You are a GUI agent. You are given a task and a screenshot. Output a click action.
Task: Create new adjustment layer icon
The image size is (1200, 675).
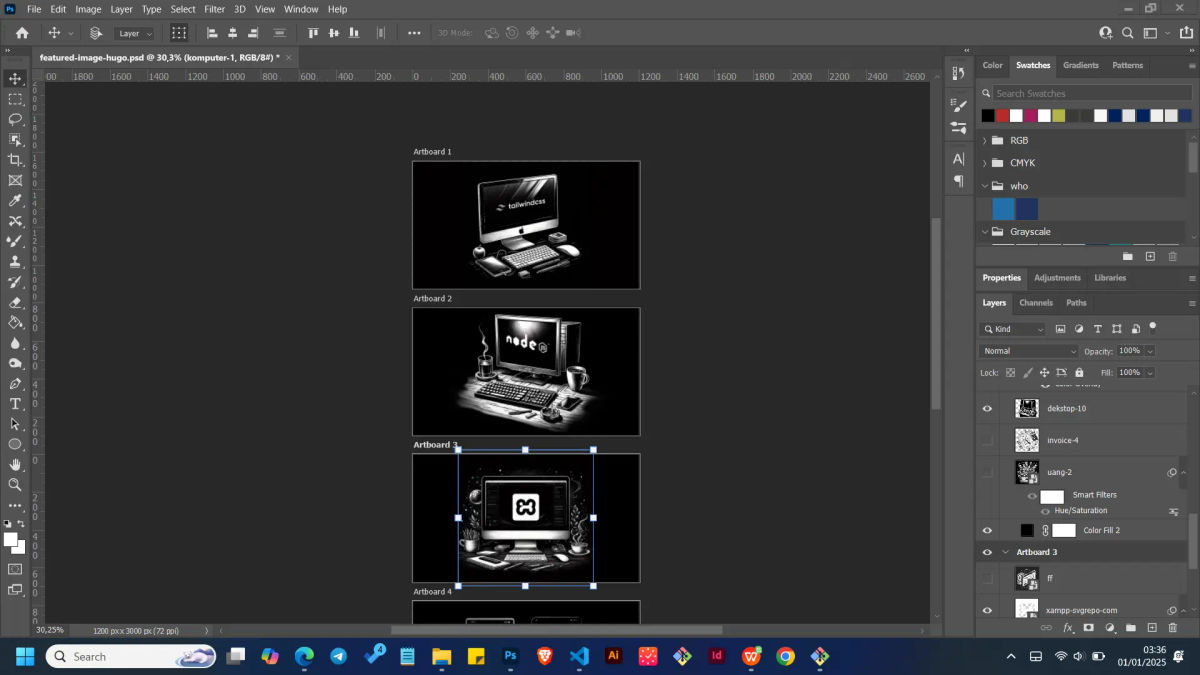(x=1110, y=628)
